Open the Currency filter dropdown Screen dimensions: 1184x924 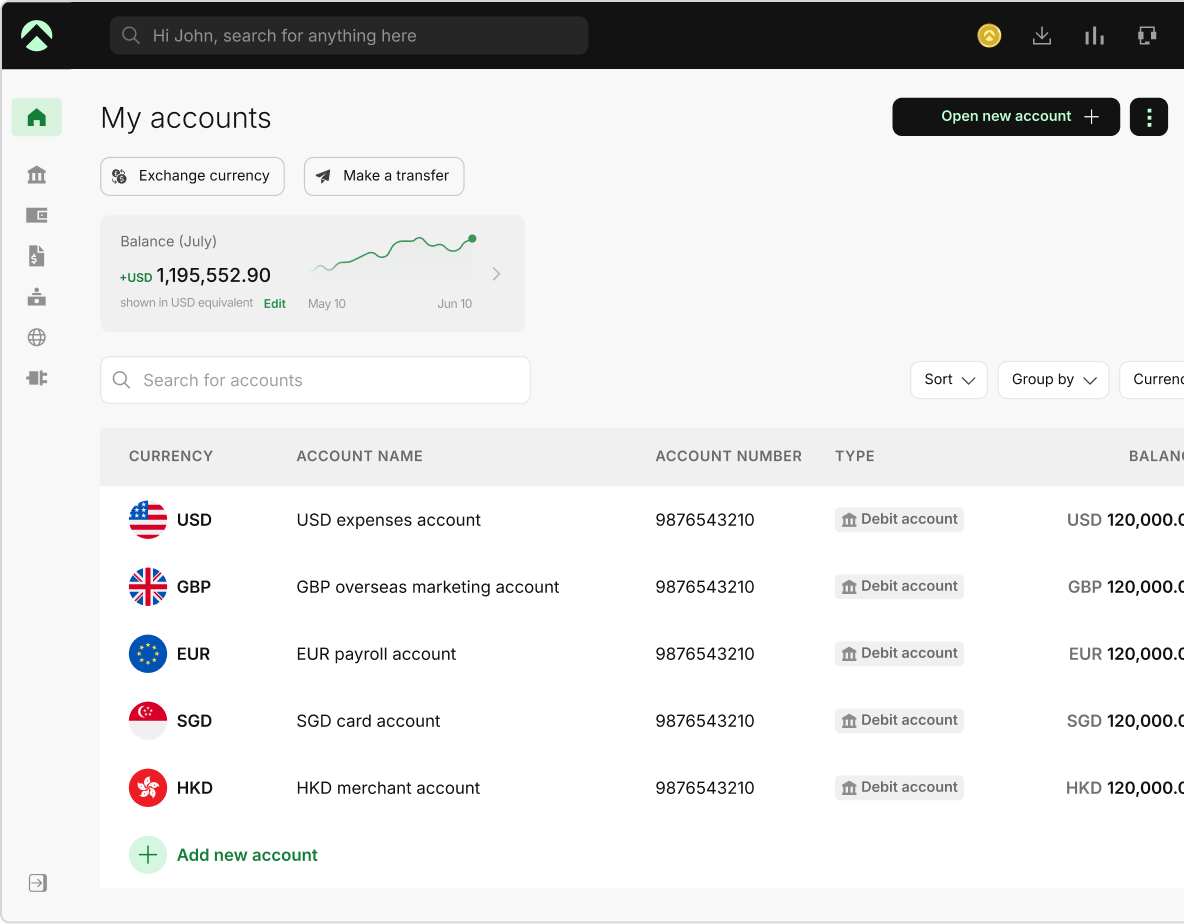click(1152, 380)
